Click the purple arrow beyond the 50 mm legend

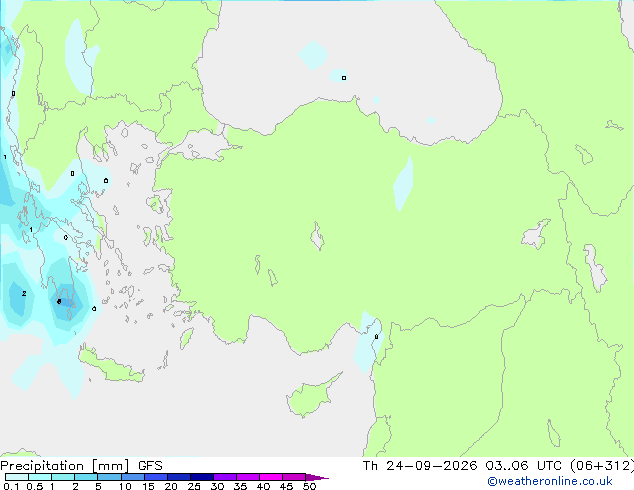[x=317, y=477]
